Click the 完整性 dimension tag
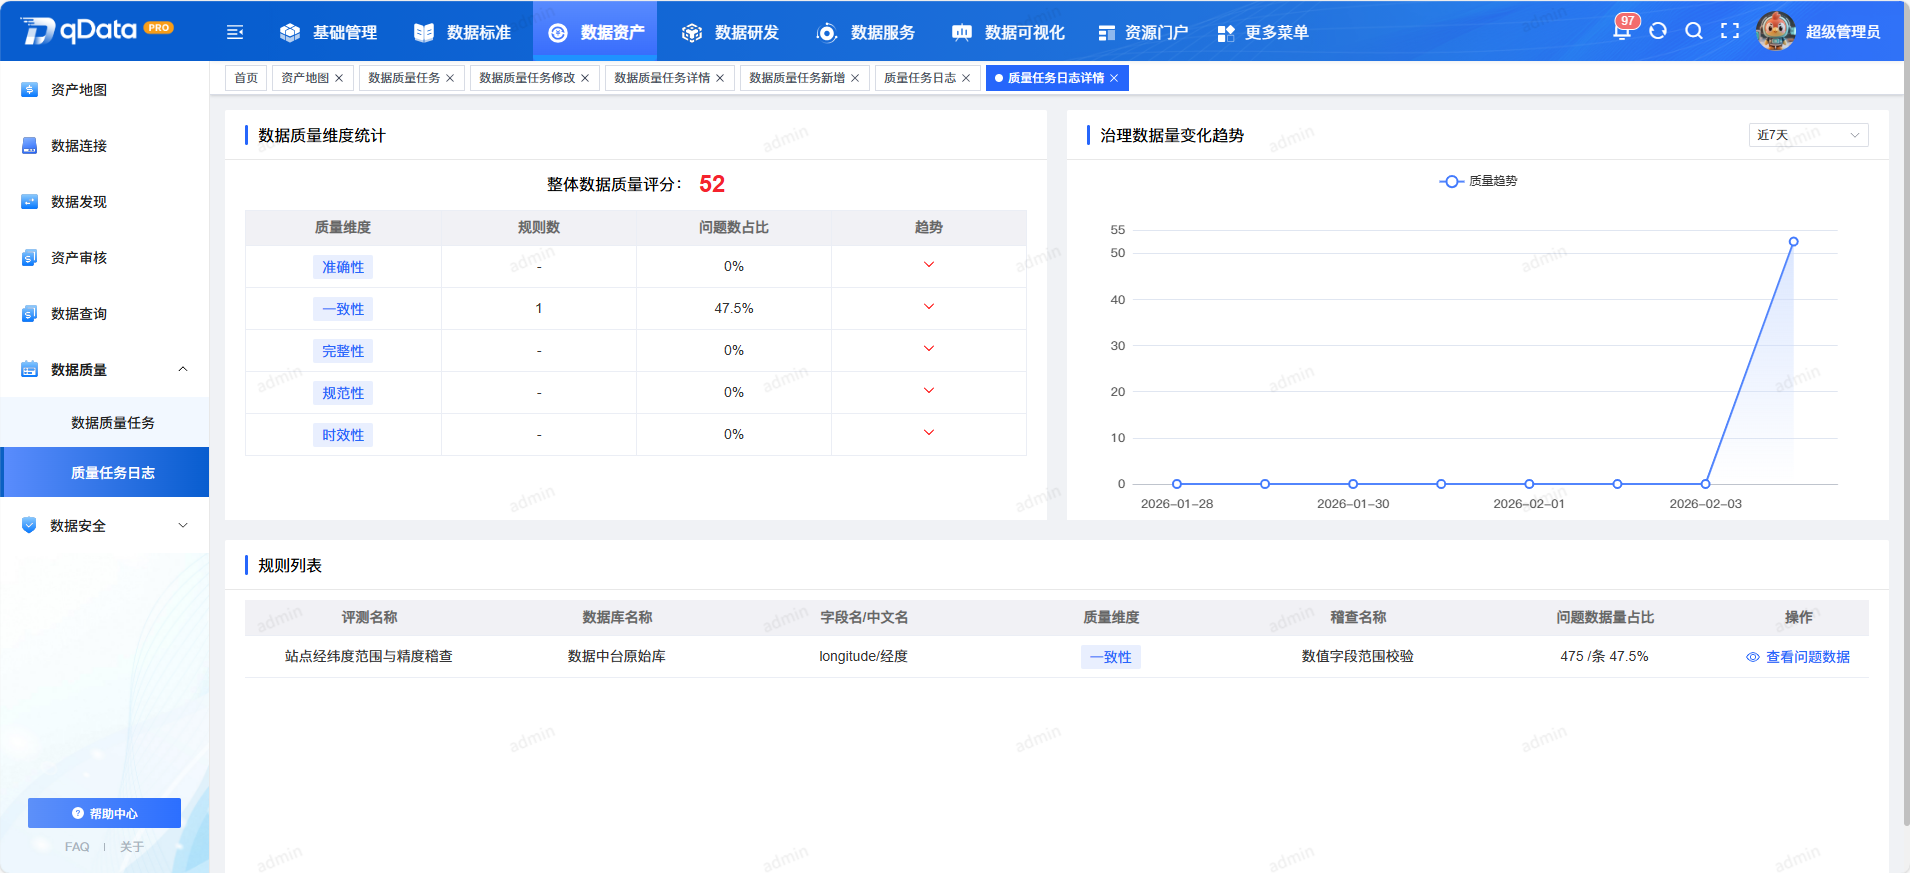The image size is (1910, 873). pyautogui.click(x=343, y=351)
